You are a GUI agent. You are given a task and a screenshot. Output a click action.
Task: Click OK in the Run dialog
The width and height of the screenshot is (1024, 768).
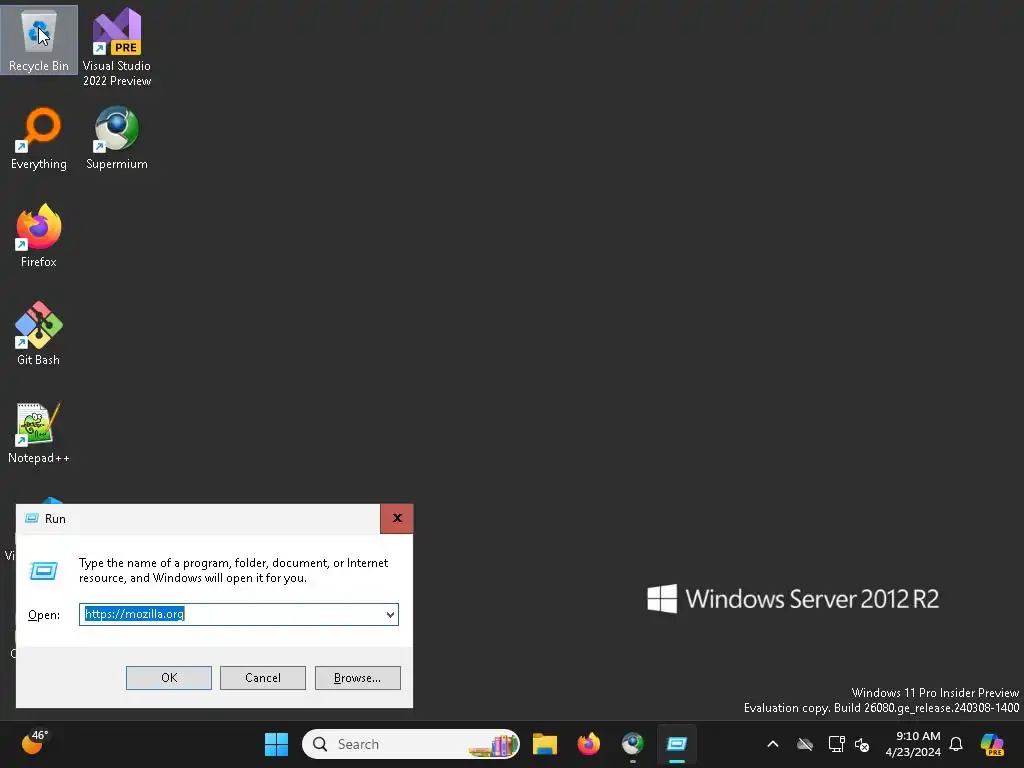[x=168, y=678]
